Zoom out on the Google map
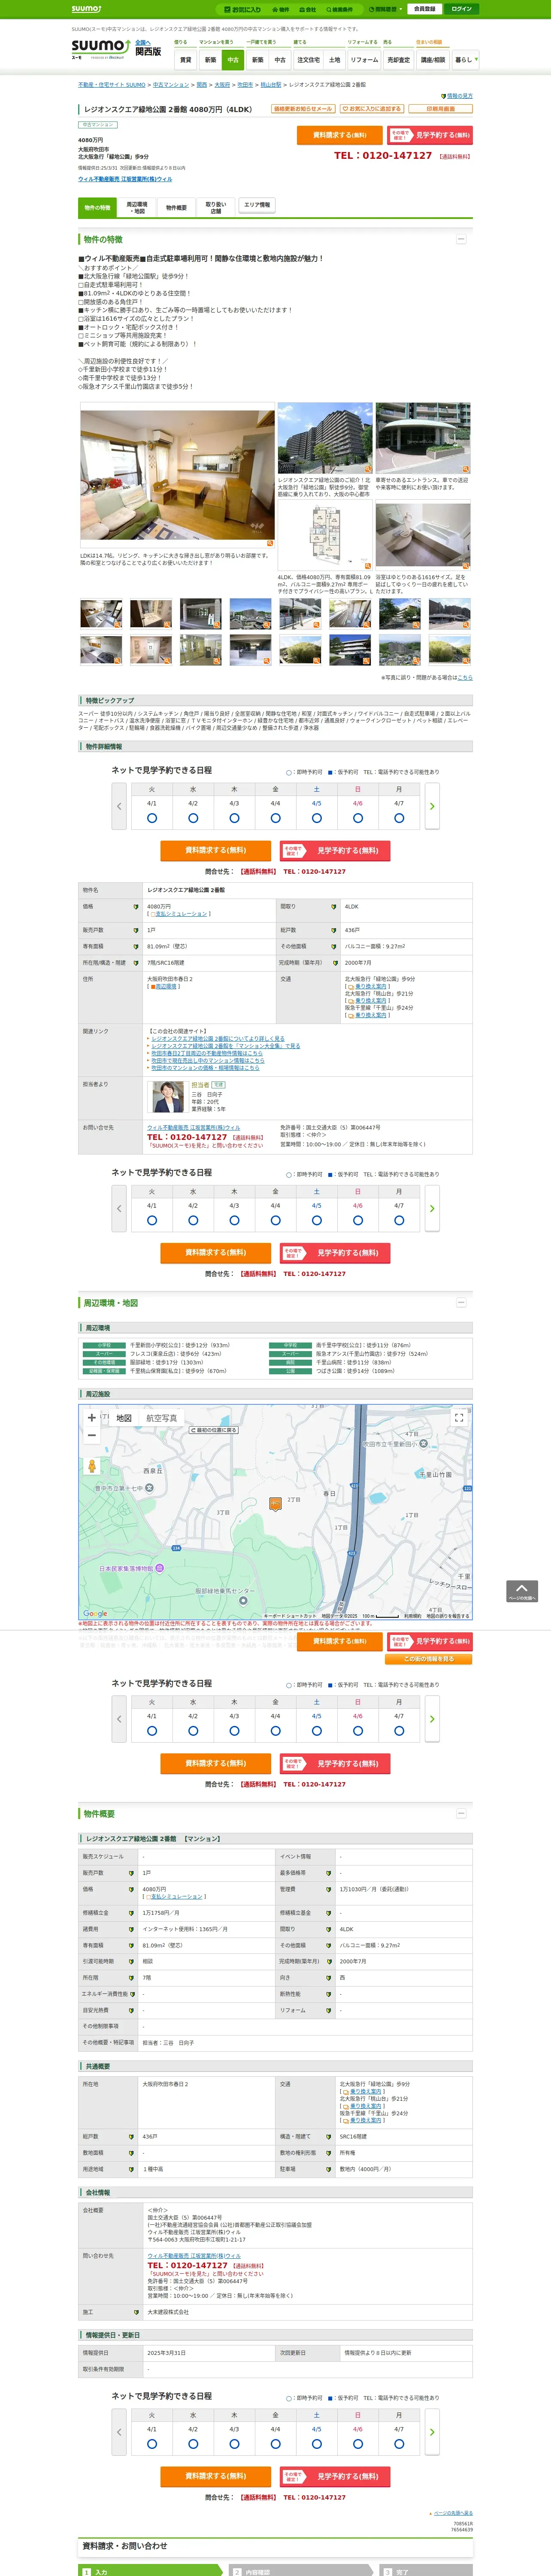This screenshot has width=551, height=2576. click(x=92, y=1435)
